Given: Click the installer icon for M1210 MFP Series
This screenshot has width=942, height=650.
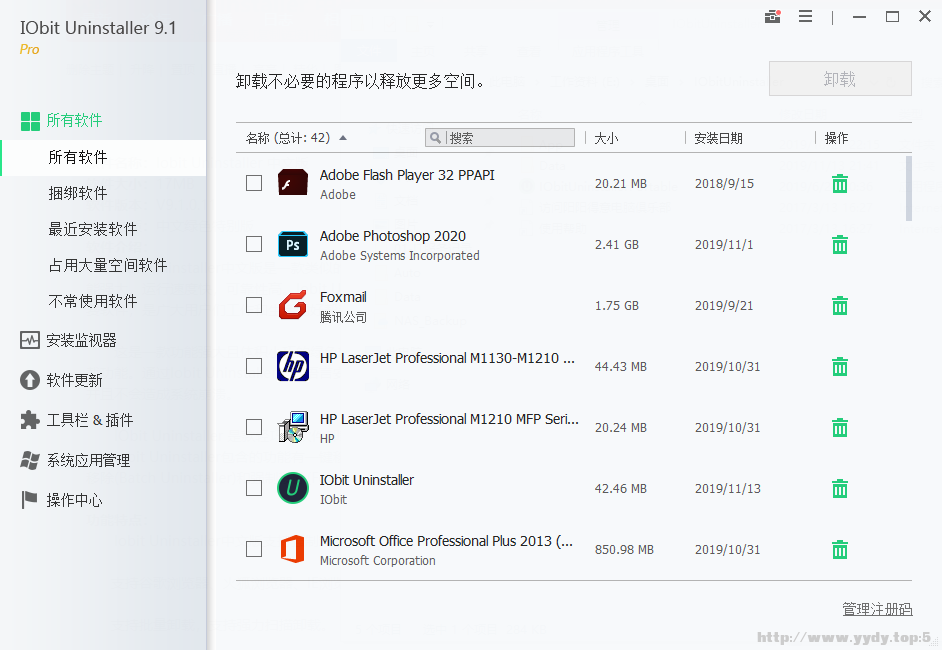Looking at the screenshot, I should (x=293, y=427).
